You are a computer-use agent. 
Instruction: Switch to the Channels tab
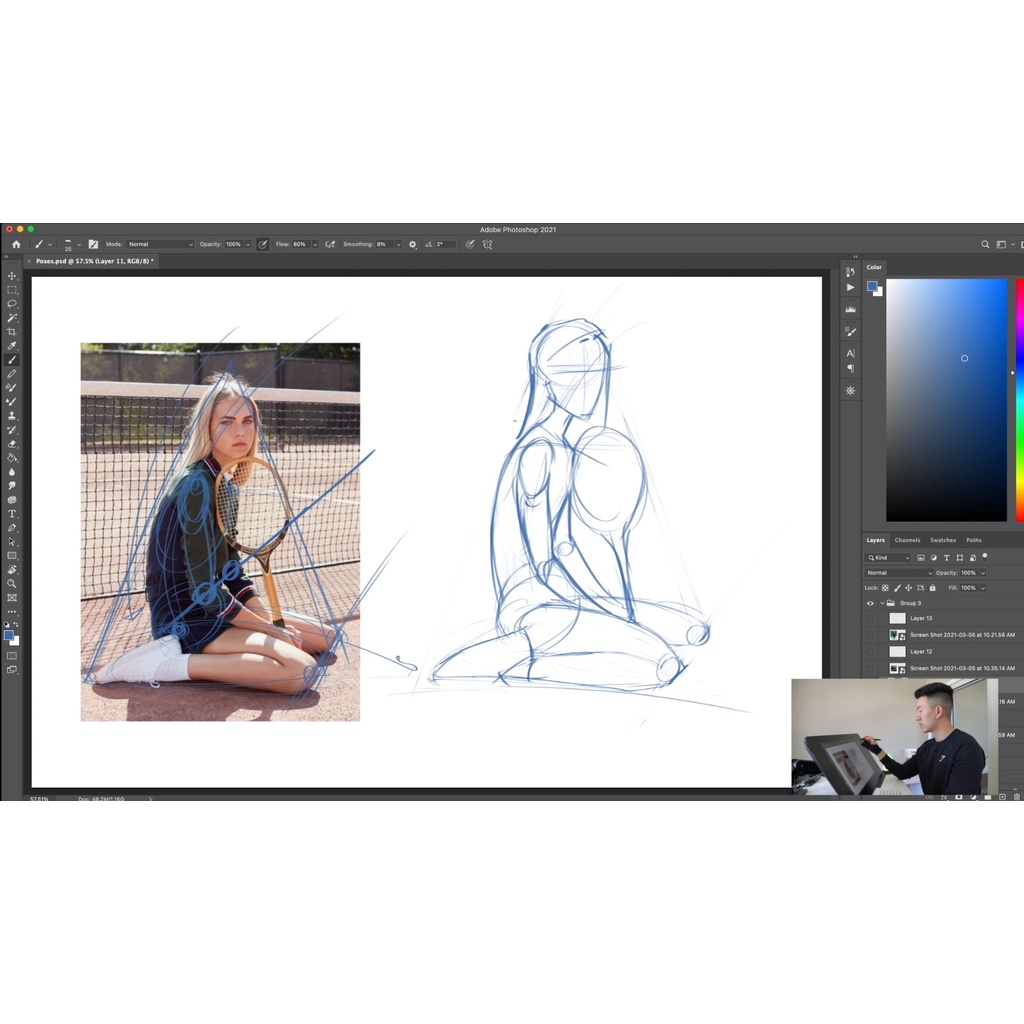pos(907,540)
